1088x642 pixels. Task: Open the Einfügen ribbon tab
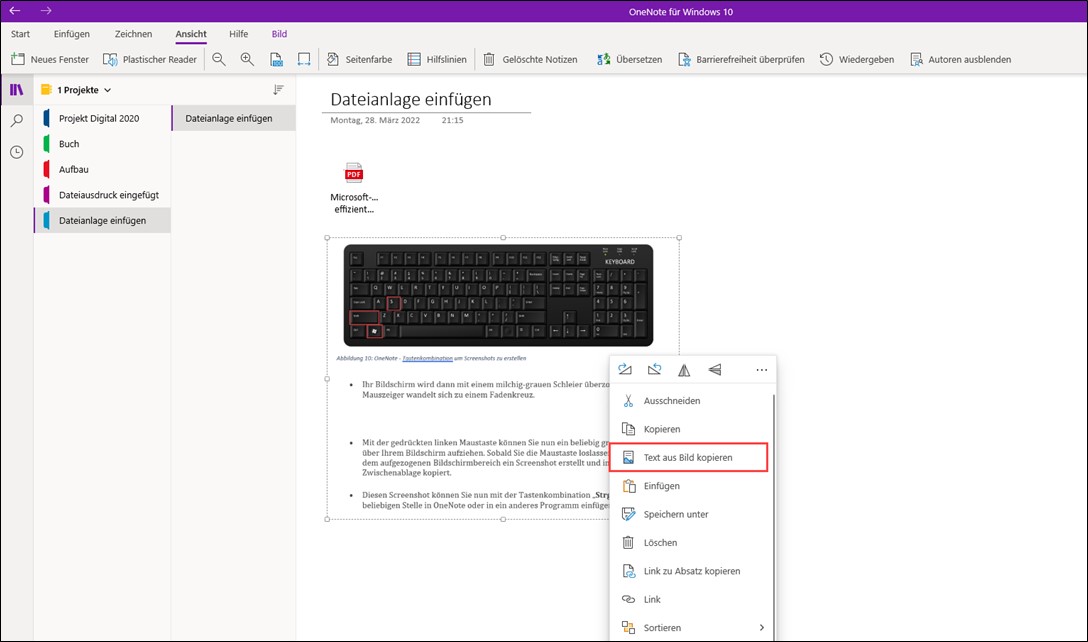coord(71,34)
